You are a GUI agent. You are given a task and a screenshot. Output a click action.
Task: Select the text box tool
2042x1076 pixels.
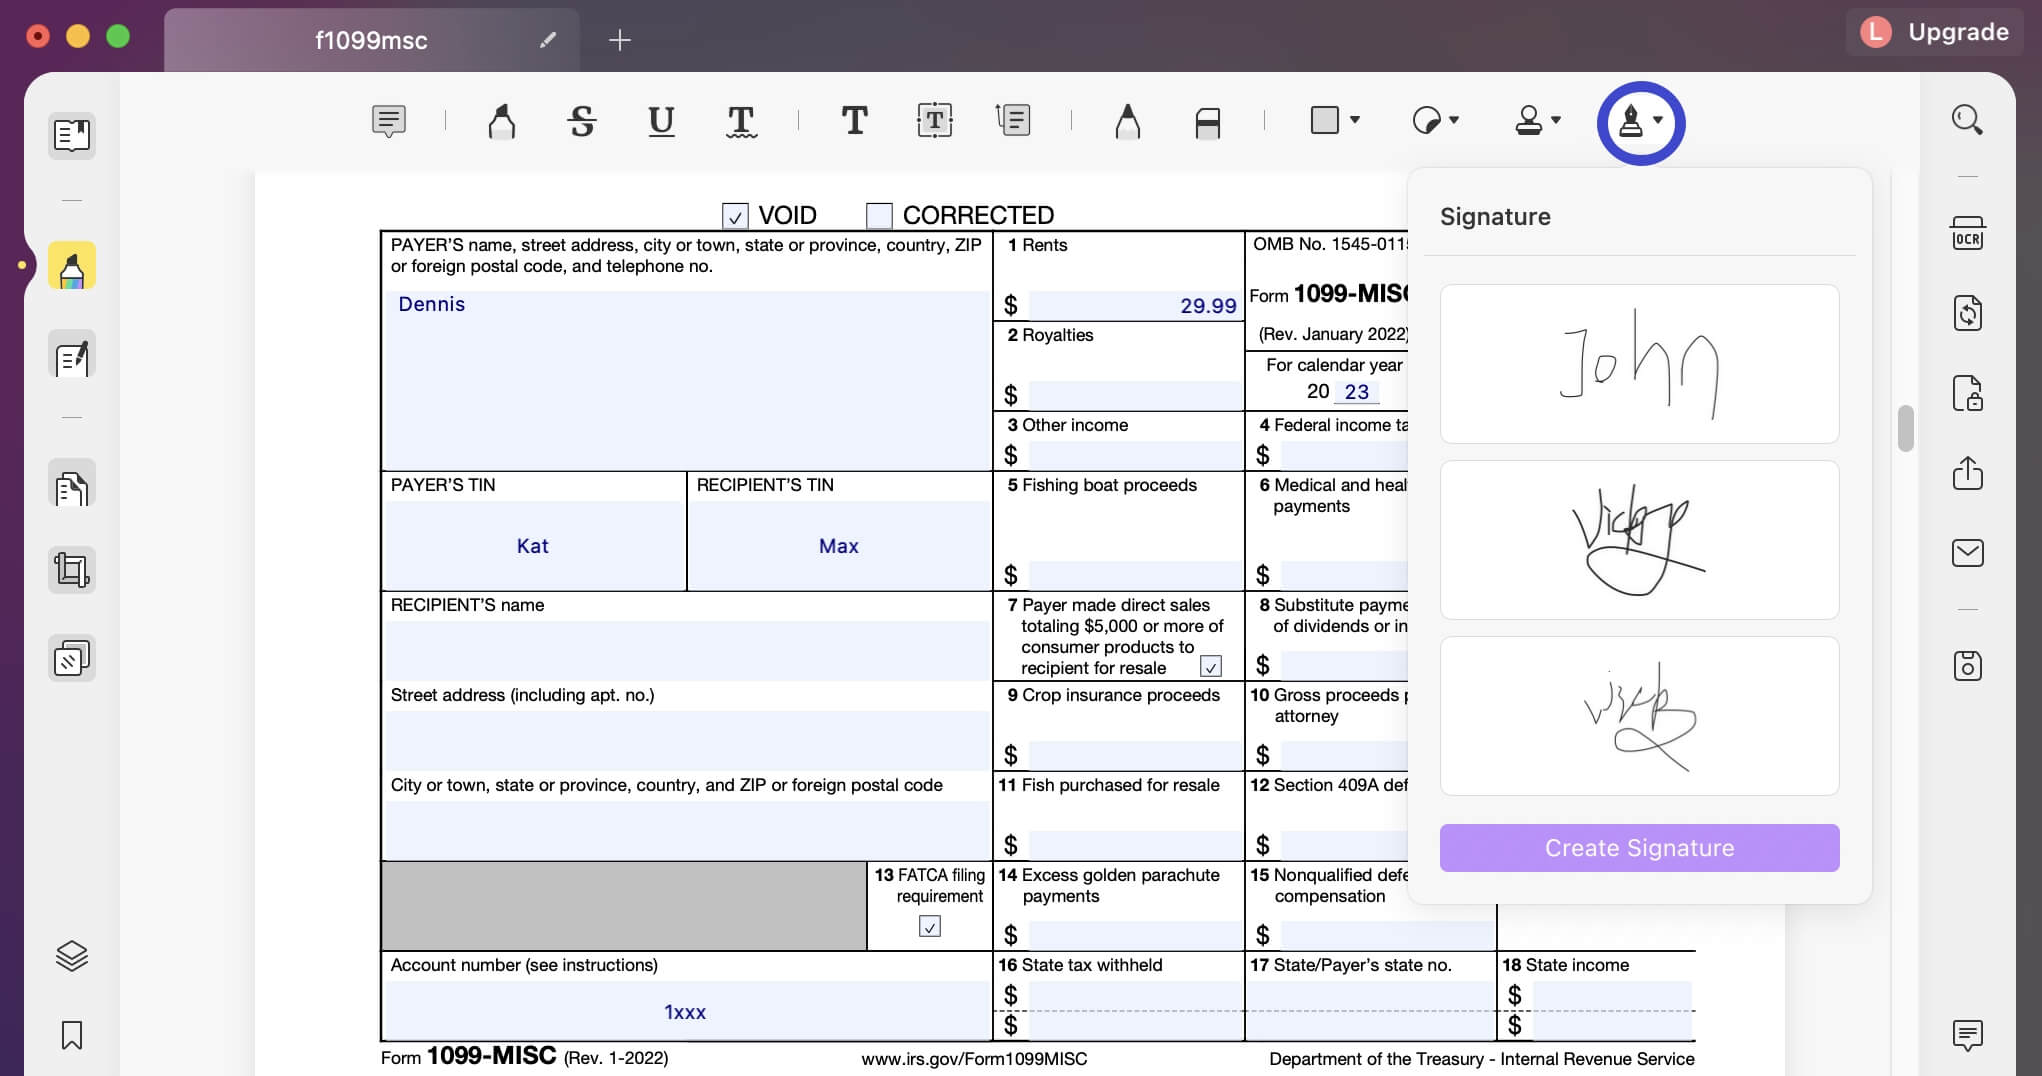934,120
